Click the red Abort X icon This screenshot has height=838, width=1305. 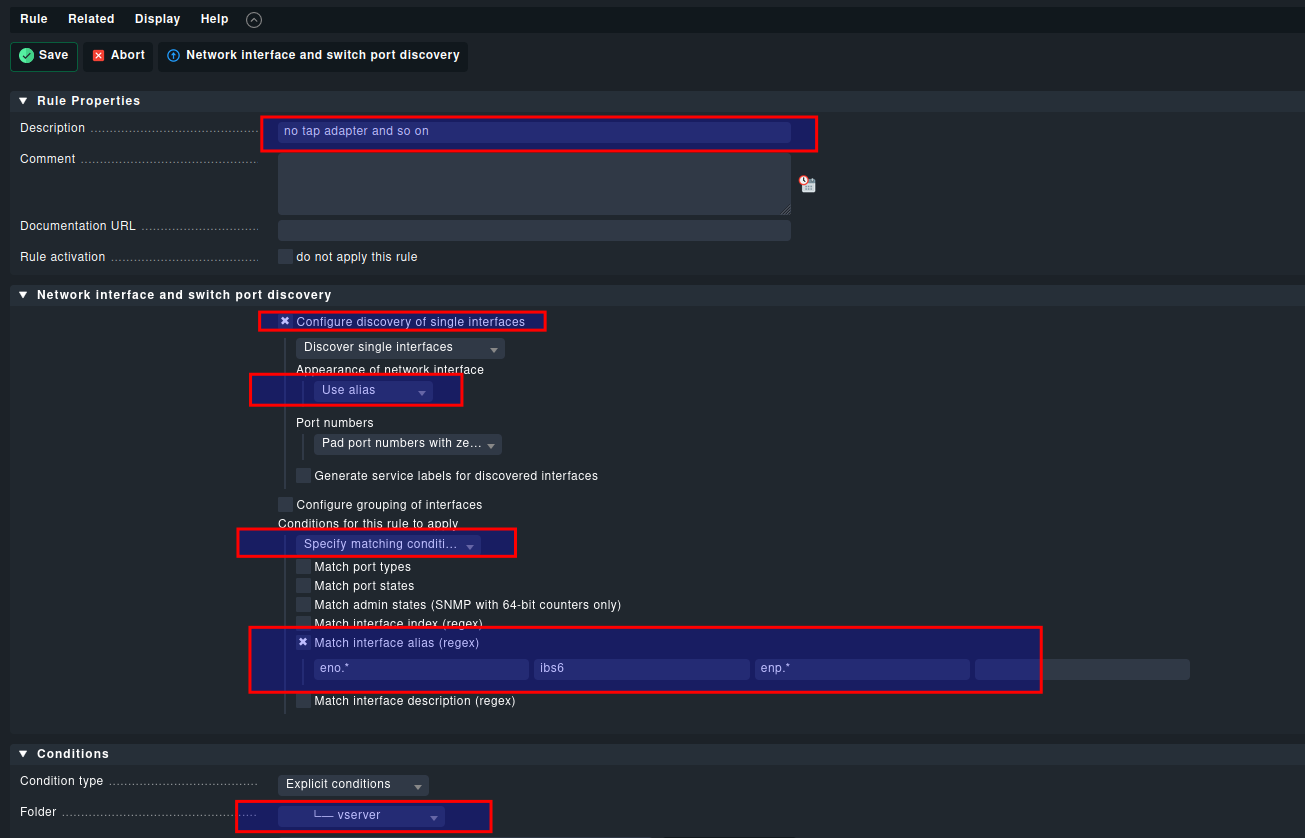coord(98,56)
